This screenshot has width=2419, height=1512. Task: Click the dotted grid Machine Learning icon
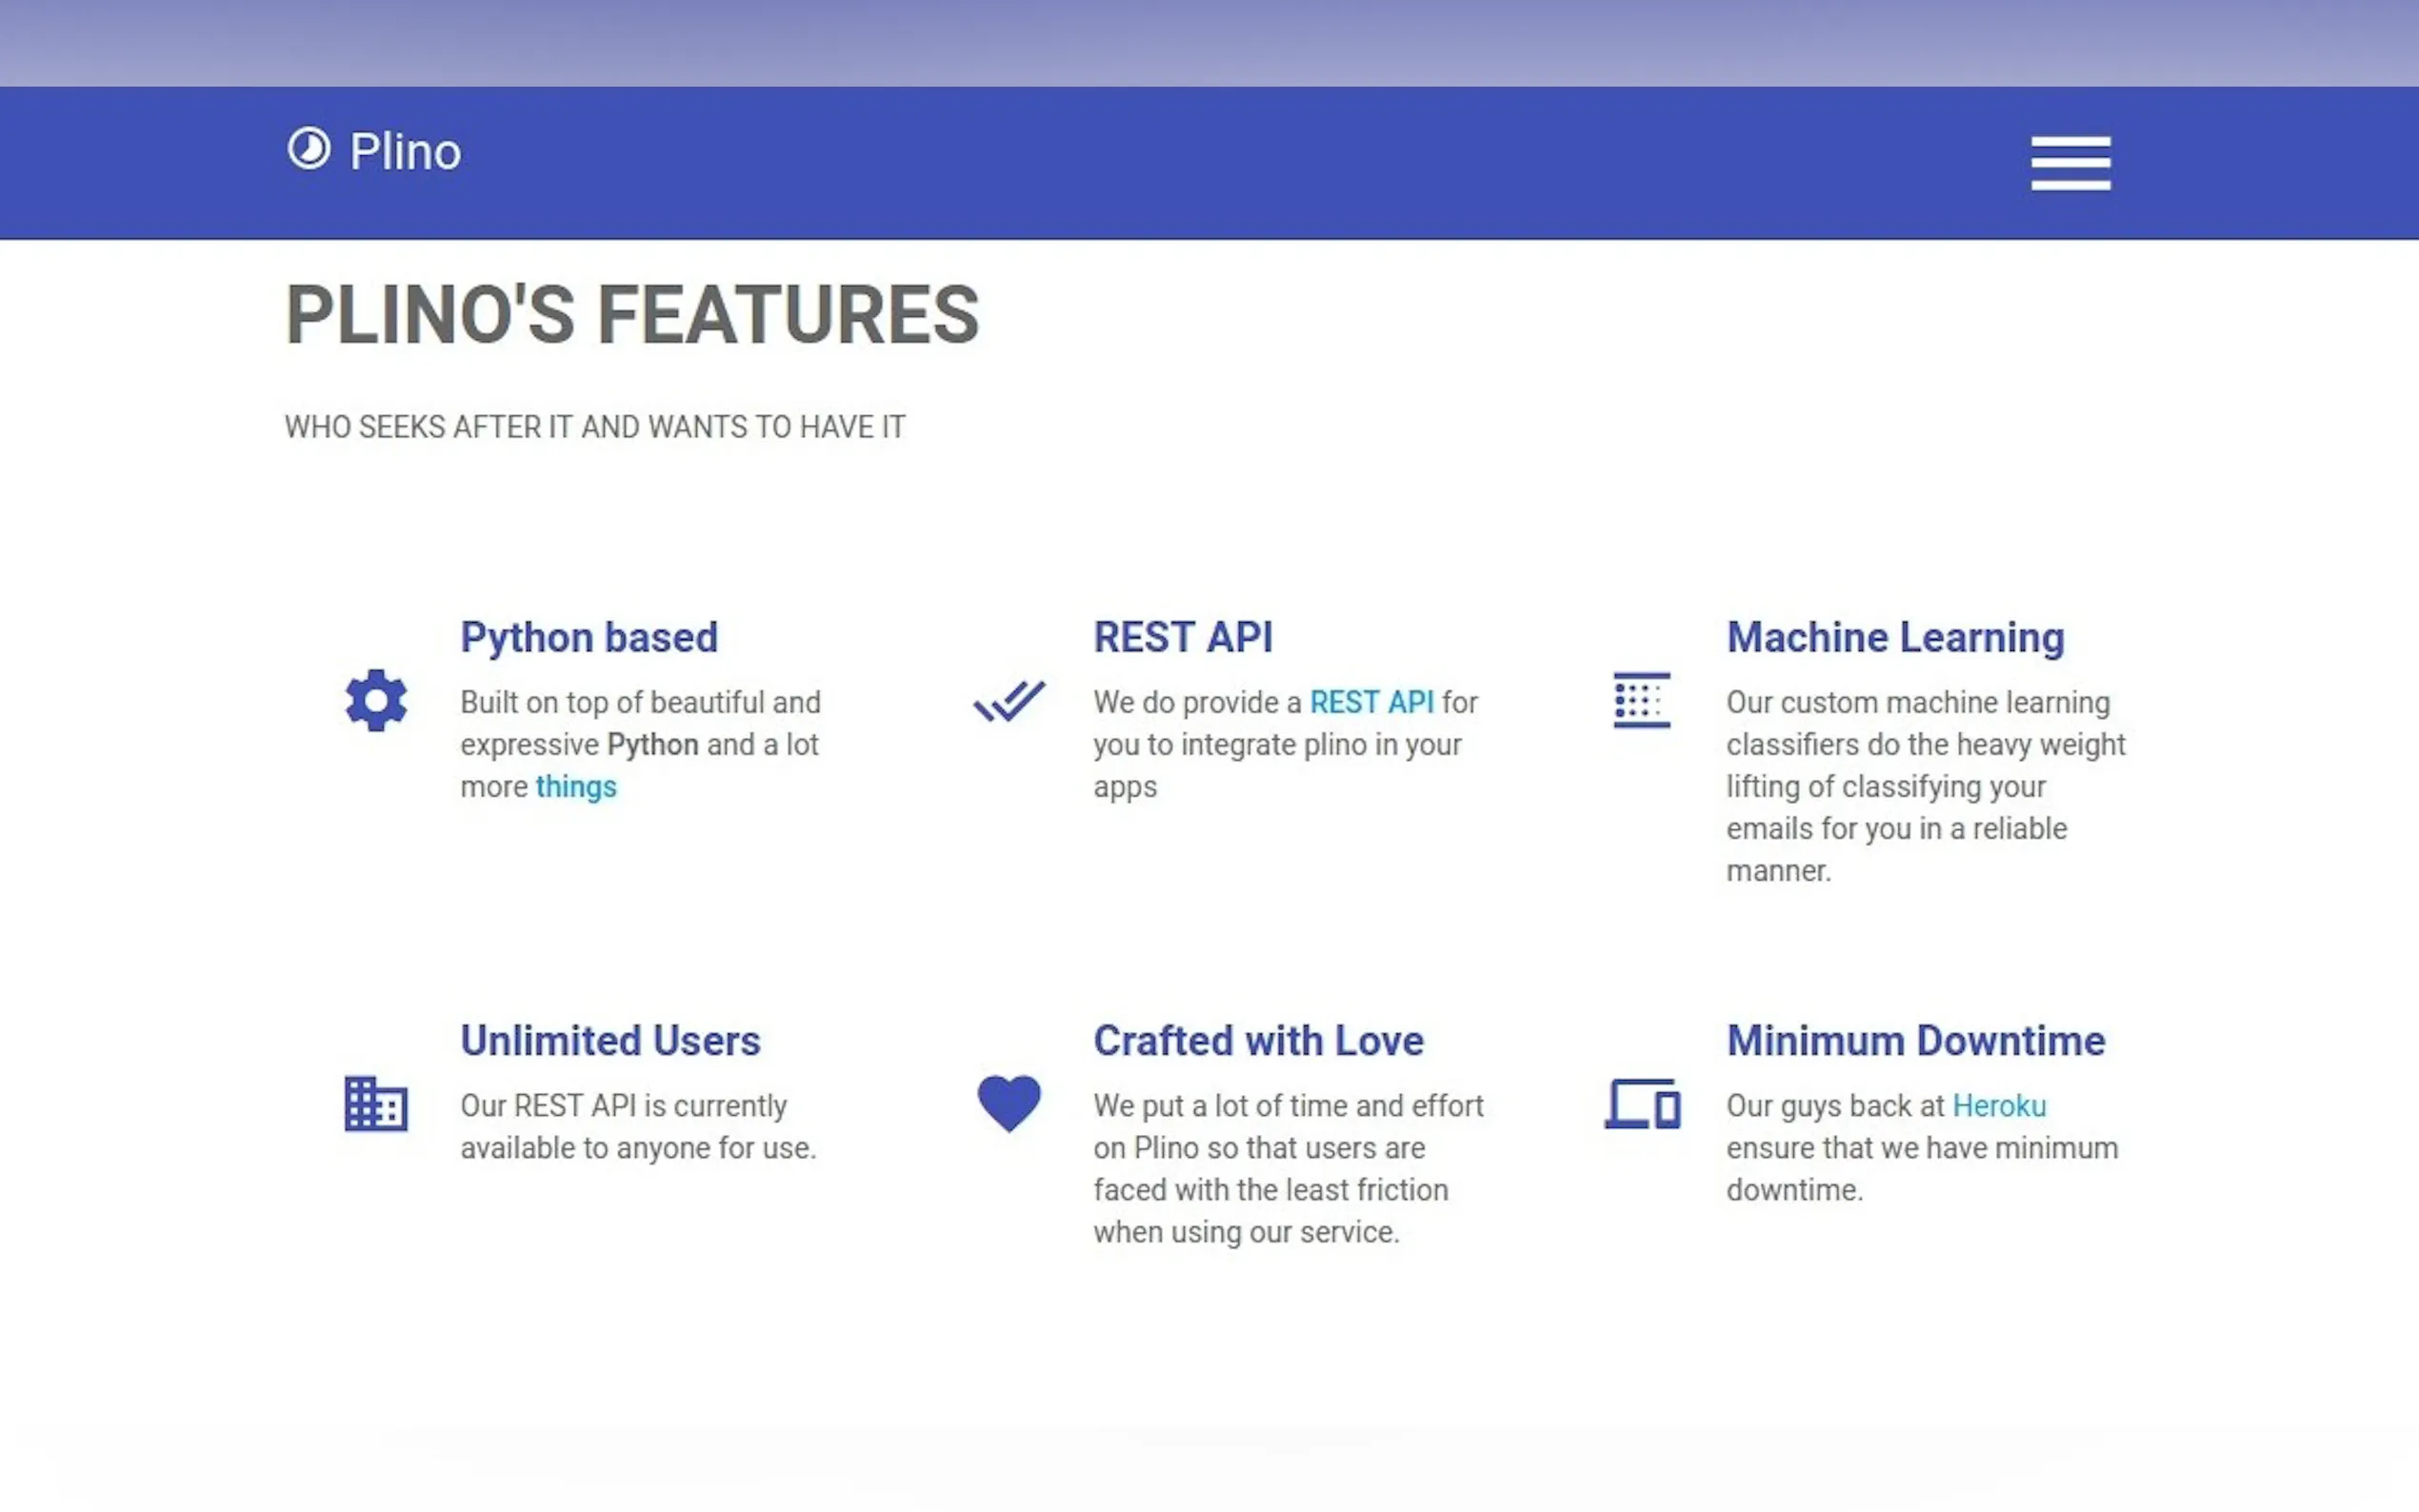coord(1641,700)
